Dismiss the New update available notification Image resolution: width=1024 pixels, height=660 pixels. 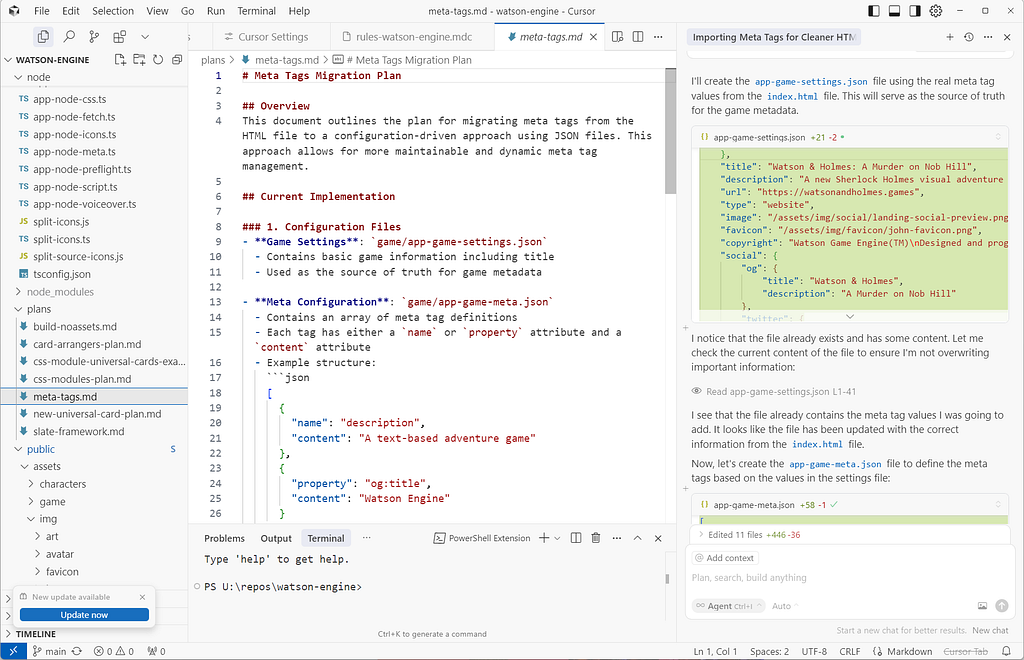click(142, 597)
